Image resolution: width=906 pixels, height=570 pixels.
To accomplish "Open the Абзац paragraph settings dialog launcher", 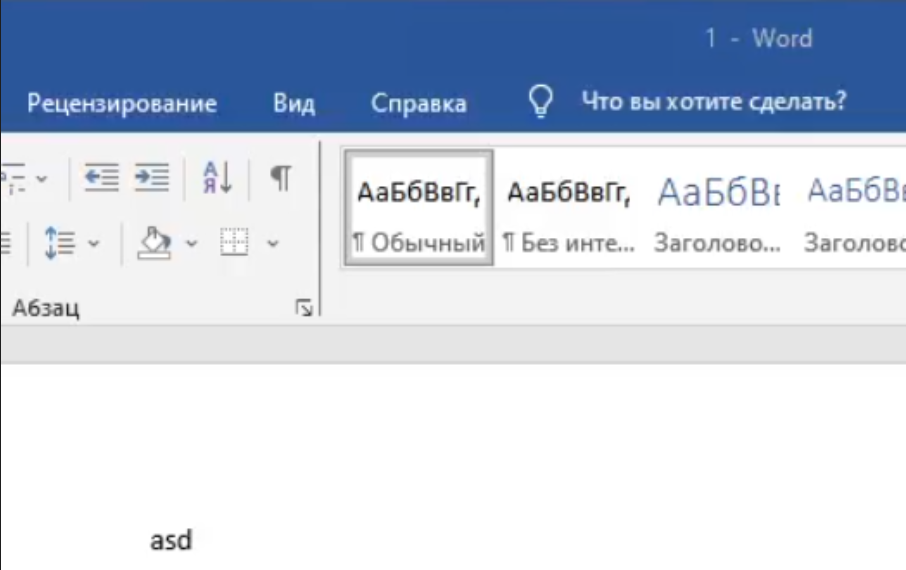I will pyautogui.click(x=304, y=308).
